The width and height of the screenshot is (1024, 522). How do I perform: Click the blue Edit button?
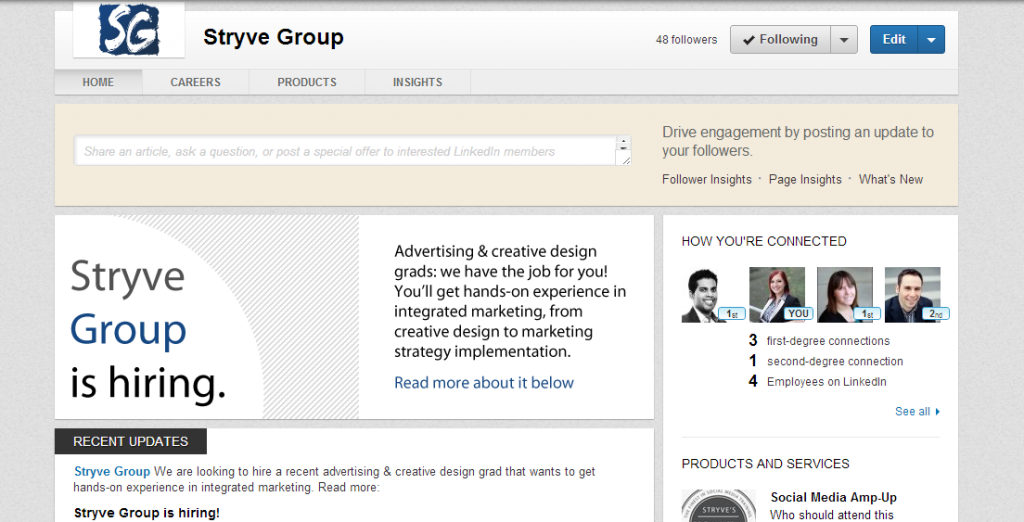893,40
